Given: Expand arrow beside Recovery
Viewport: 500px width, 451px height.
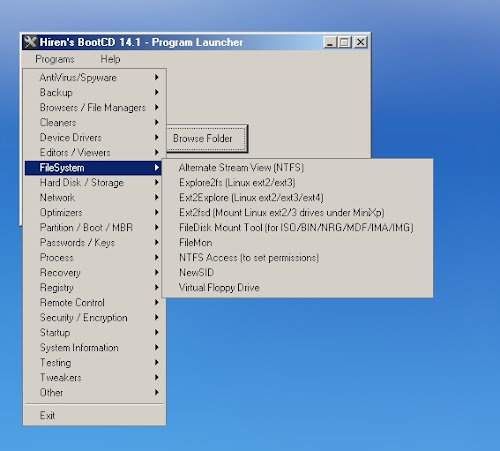Looking at the screenshot, I should 156,272.
